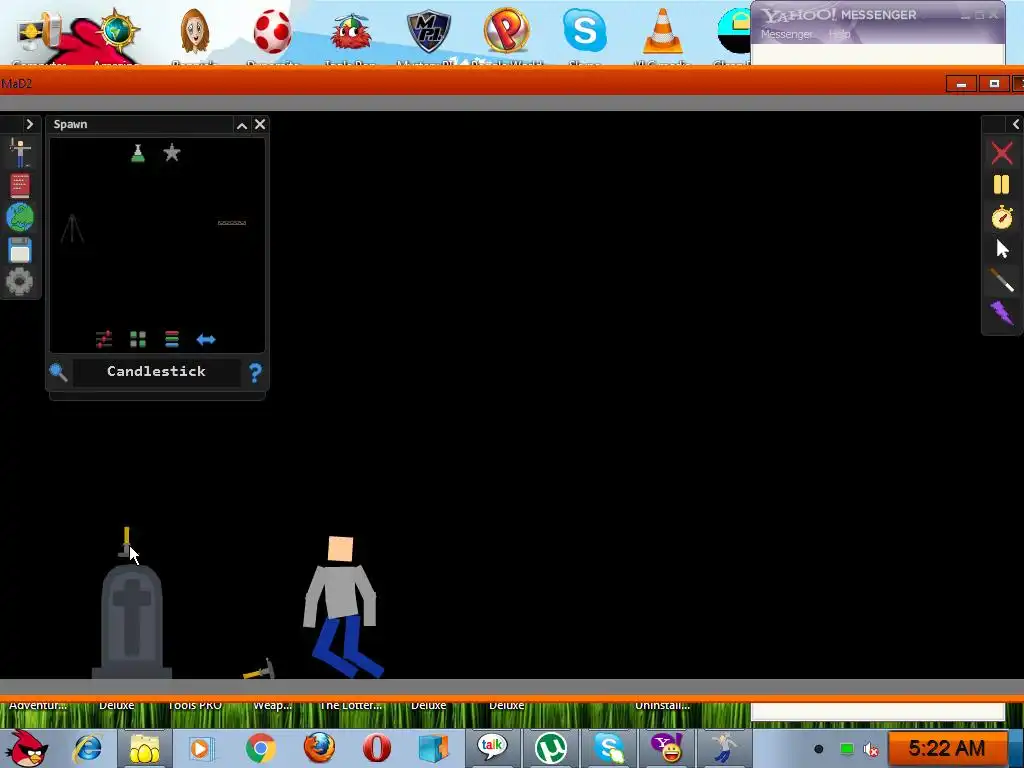Image resolution: width=1024 pixels, height=768 pixels.
Task: Open the red book icon in left toolbar
Action: [x=20, y=186]
